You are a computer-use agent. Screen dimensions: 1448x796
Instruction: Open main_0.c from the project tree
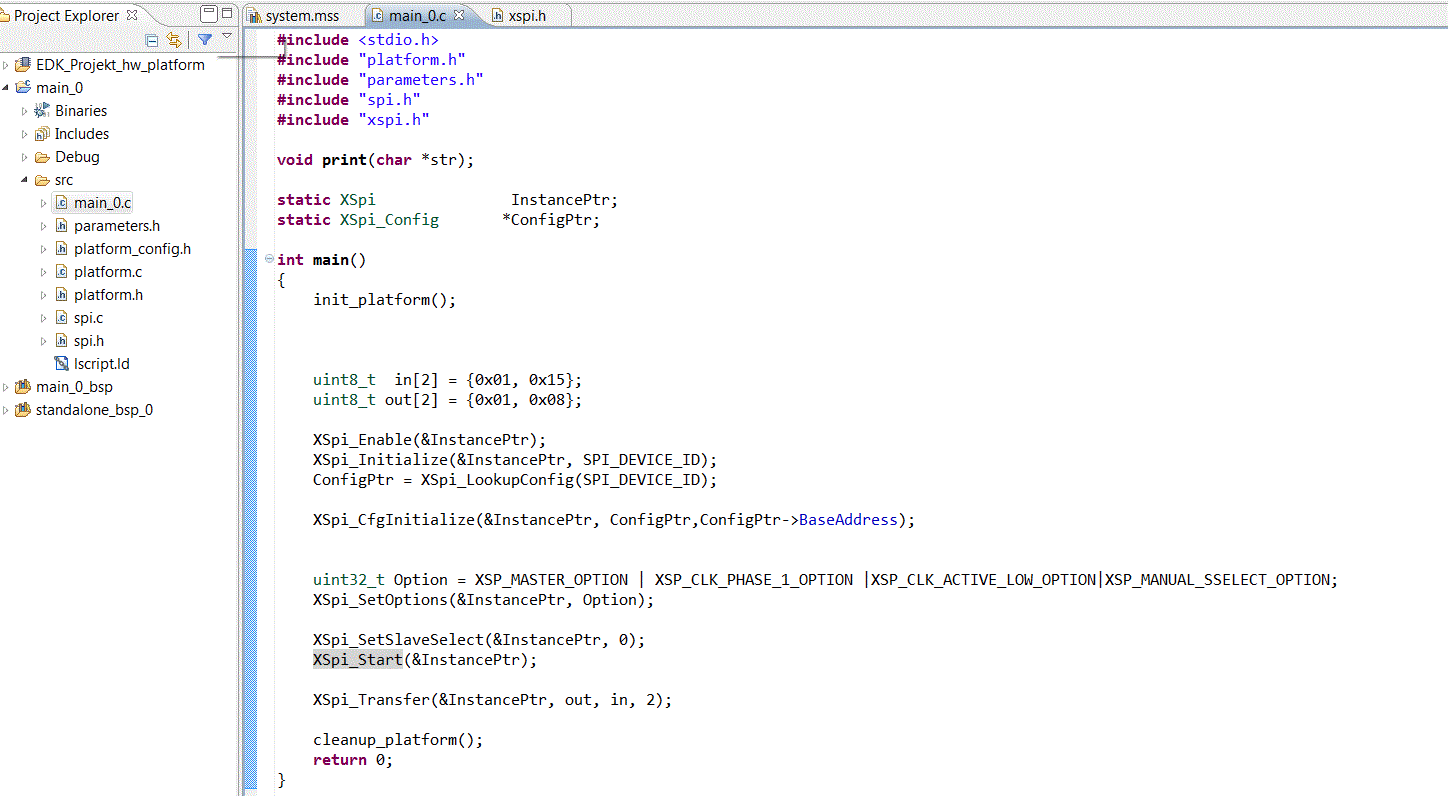102,203
